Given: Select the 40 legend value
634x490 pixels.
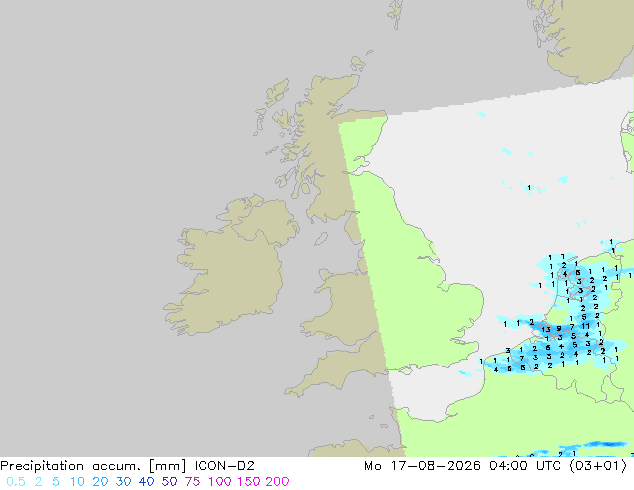Looking at the screenshot, I should click(x=146, y=482).
